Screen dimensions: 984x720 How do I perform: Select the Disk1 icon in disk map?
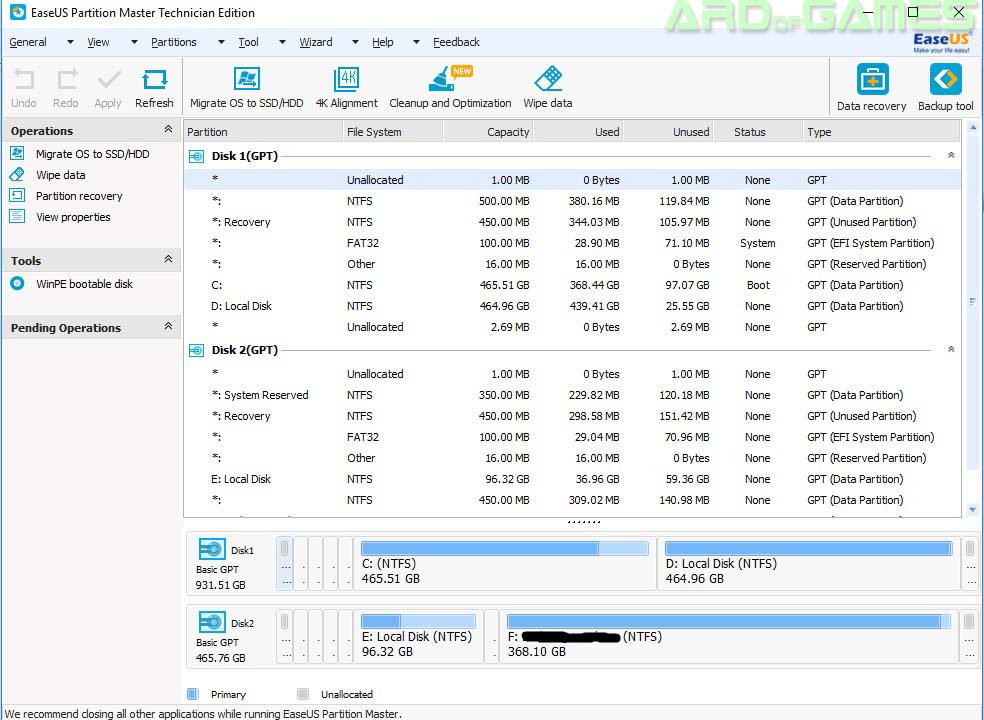point(212,549)
